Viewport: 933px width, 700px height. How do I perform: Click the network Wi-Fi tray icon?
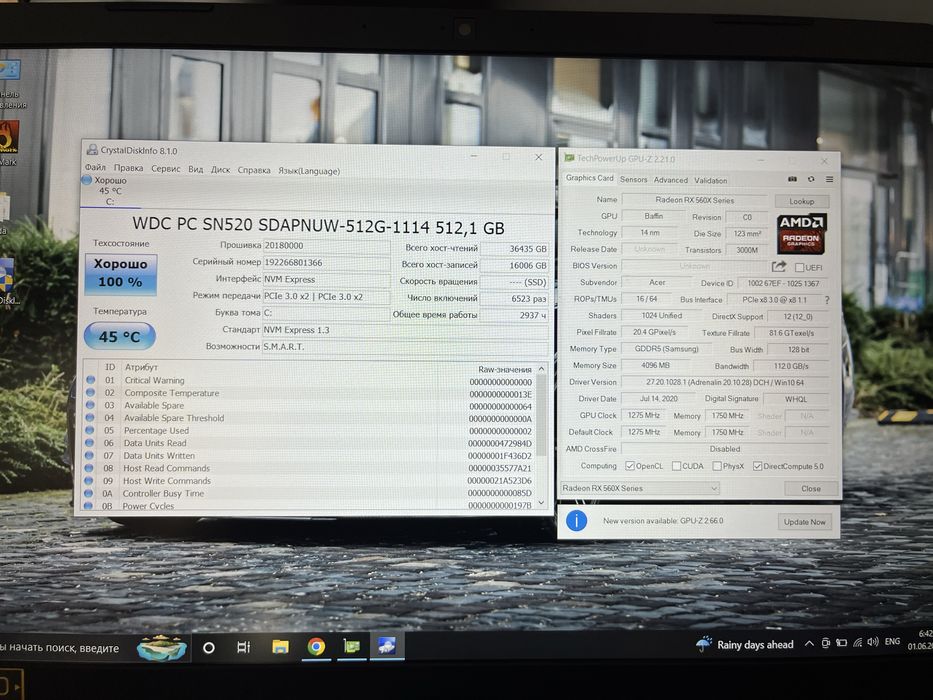pyautogui.click(x=857, y=642)
